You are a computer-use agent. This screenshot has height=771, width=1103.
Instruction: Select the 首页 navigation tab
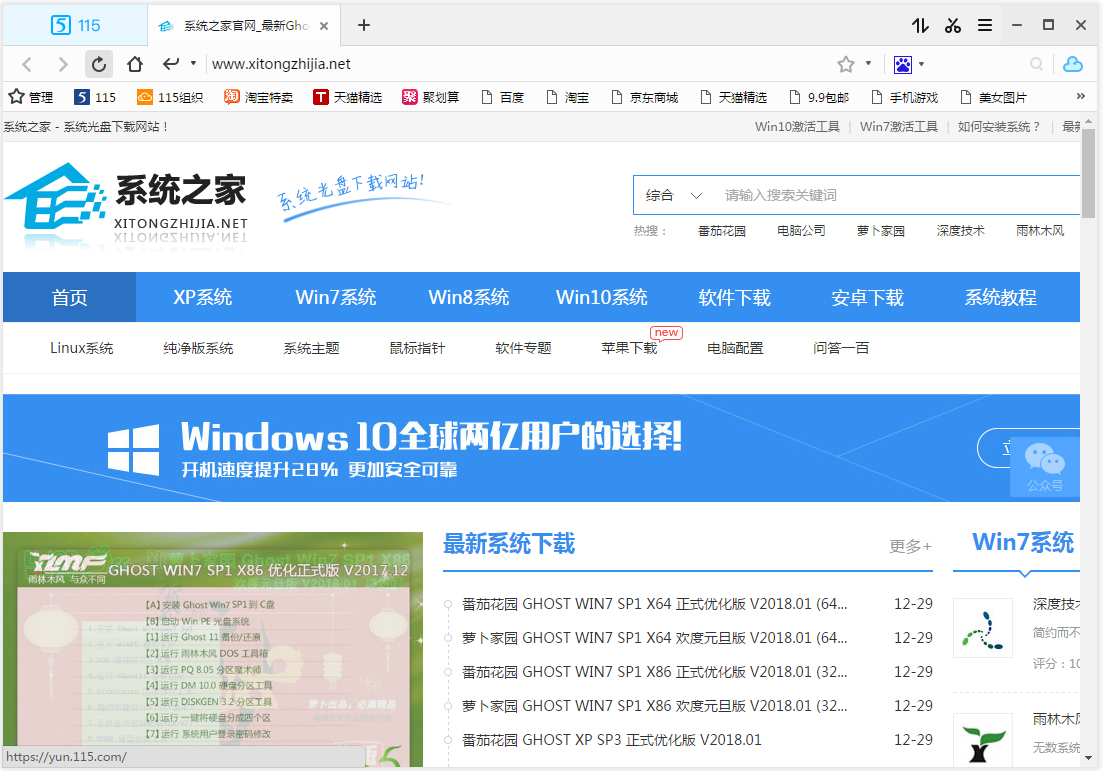point(69,298)
